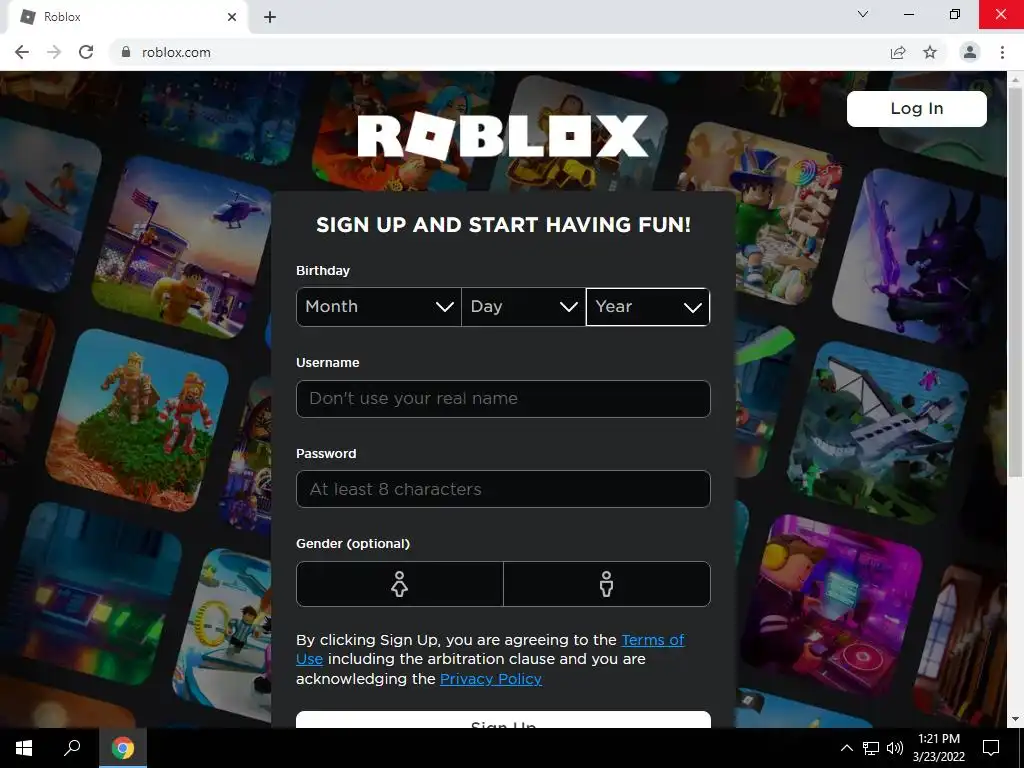Click the helicopter game thumbnail
Image resolution: width=1024 pixels, height=768 pixels.
183,248
